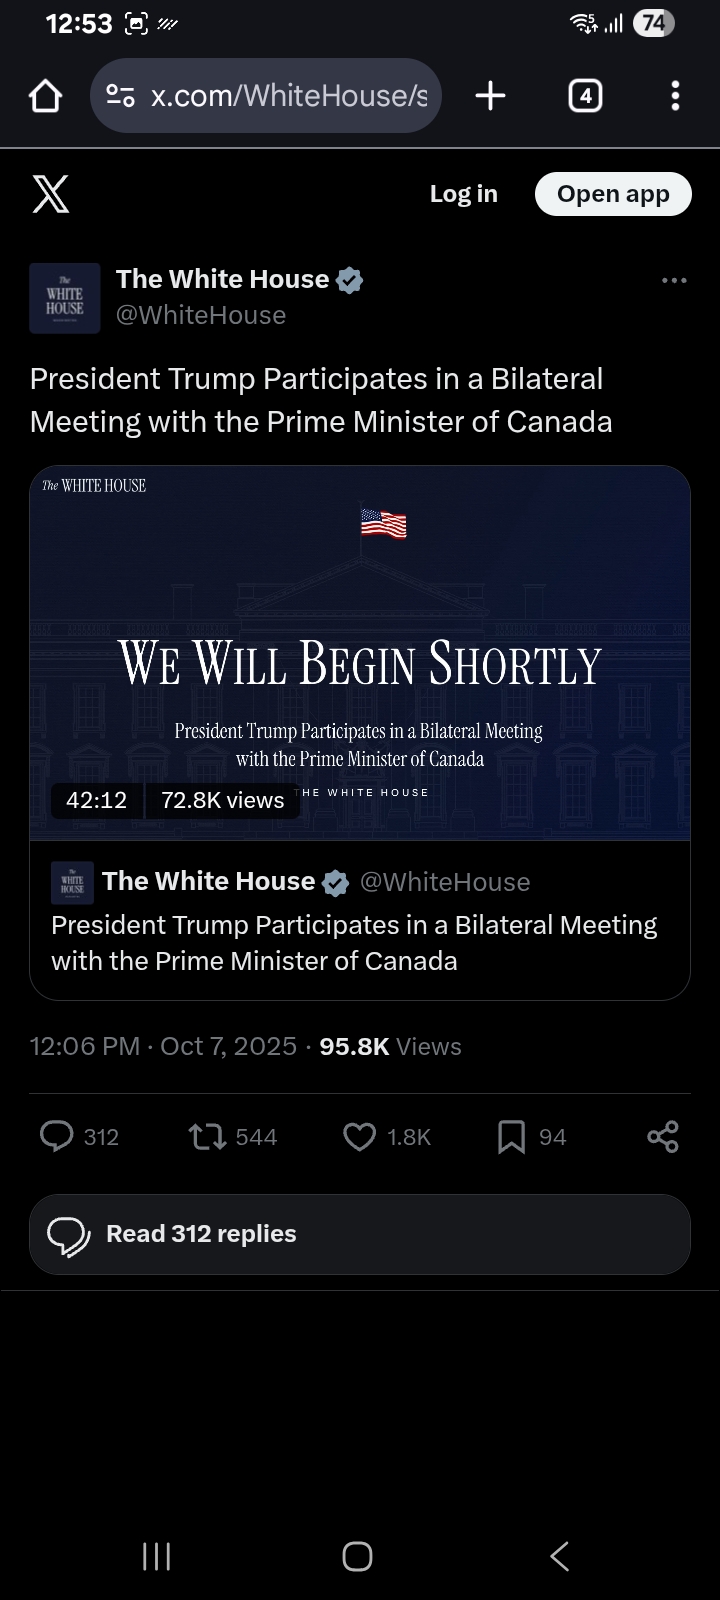Open site info icon in address bar

tap(120, 96)
